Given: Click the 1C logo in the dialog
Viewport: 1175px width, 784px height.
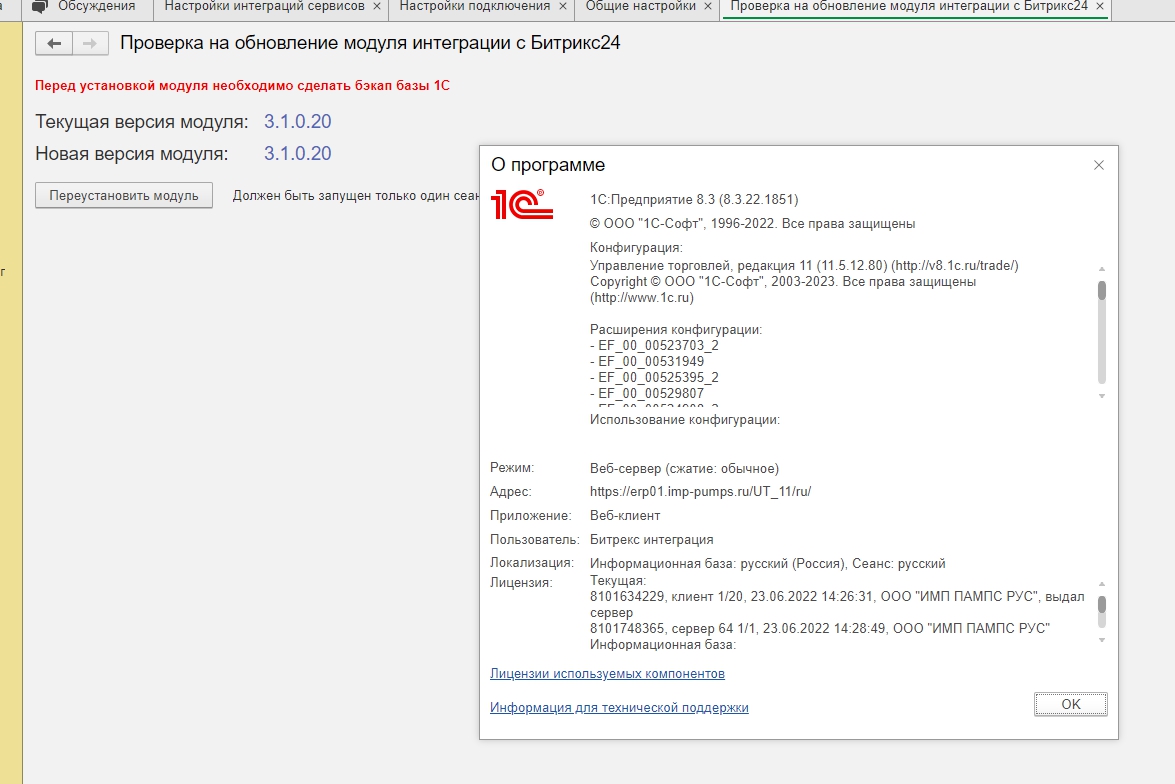Looking at the screenshot, I should coord(521,205).
